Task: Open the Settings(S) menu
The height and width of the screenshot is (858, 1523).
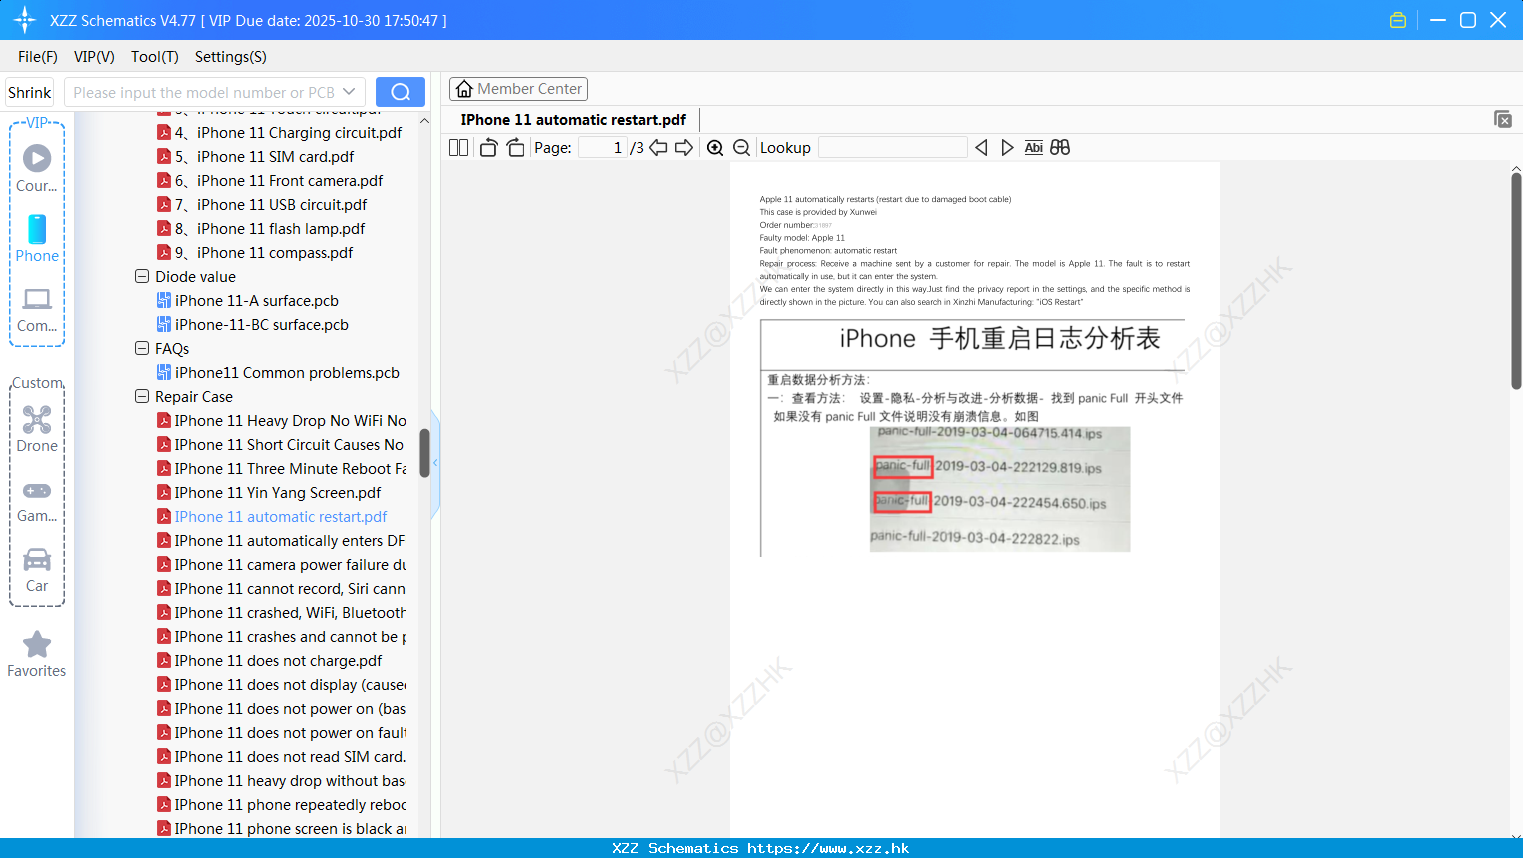Action: coord(231,57)
